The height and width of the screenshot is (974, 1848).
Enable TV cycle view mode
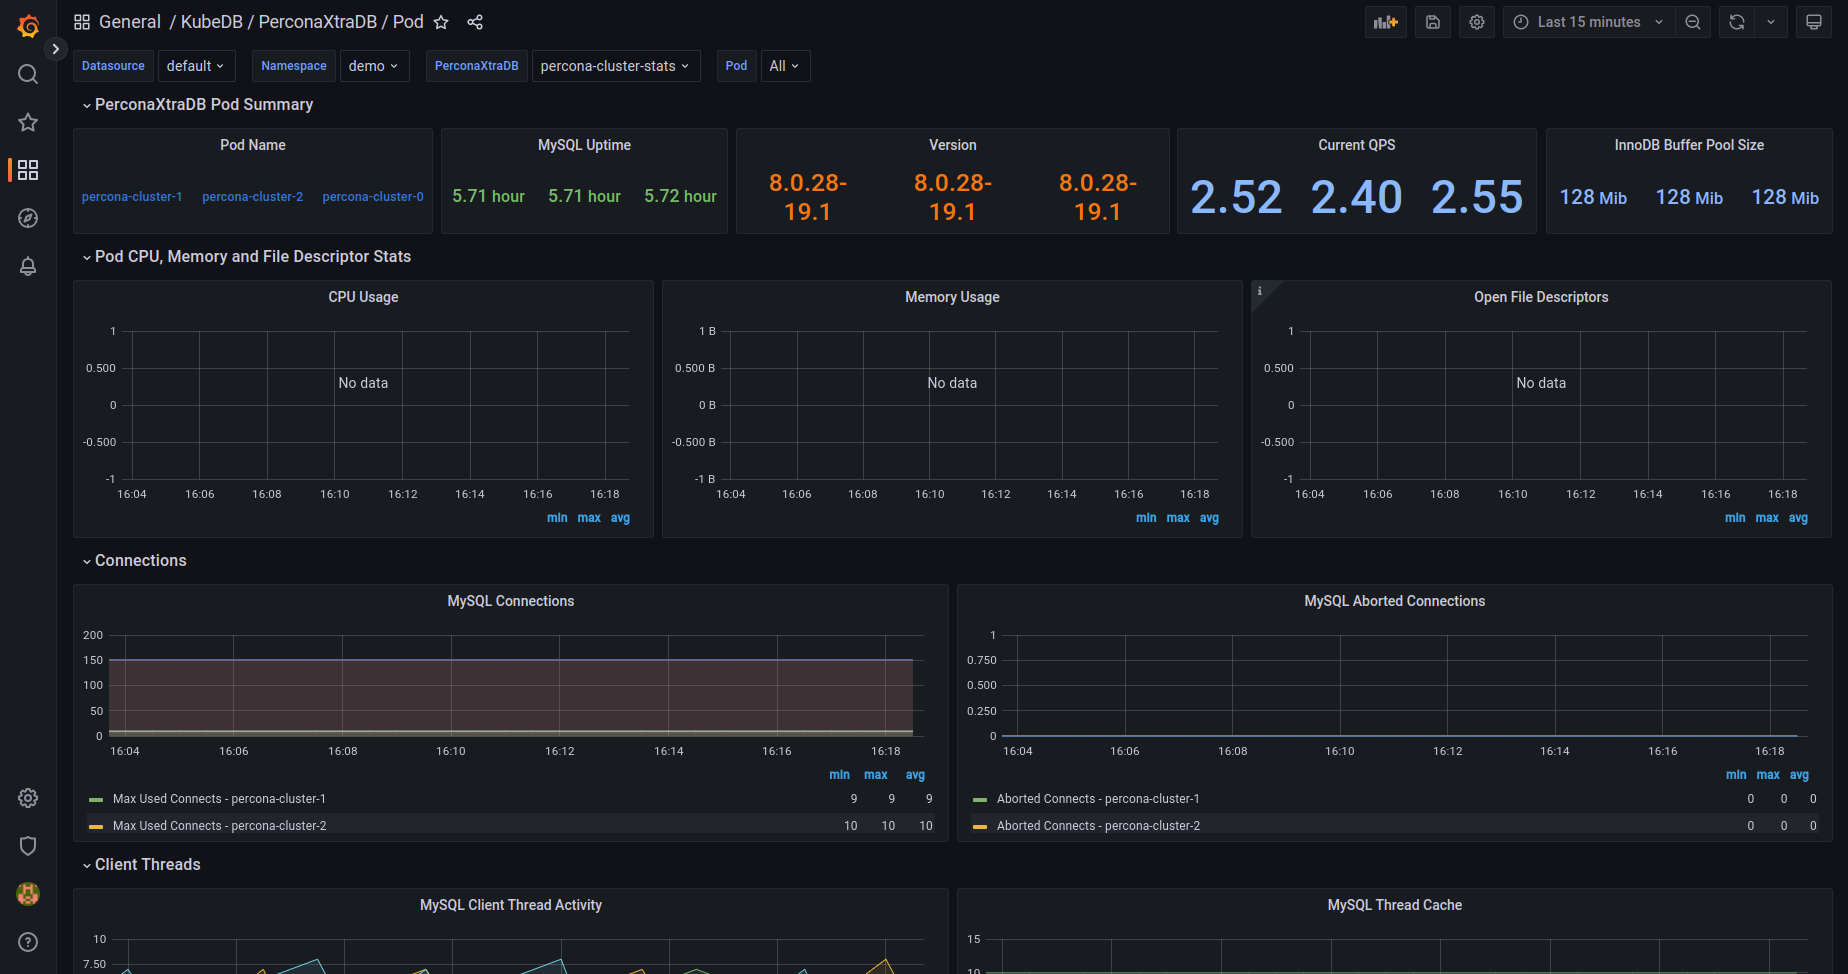click(1813, 21)
